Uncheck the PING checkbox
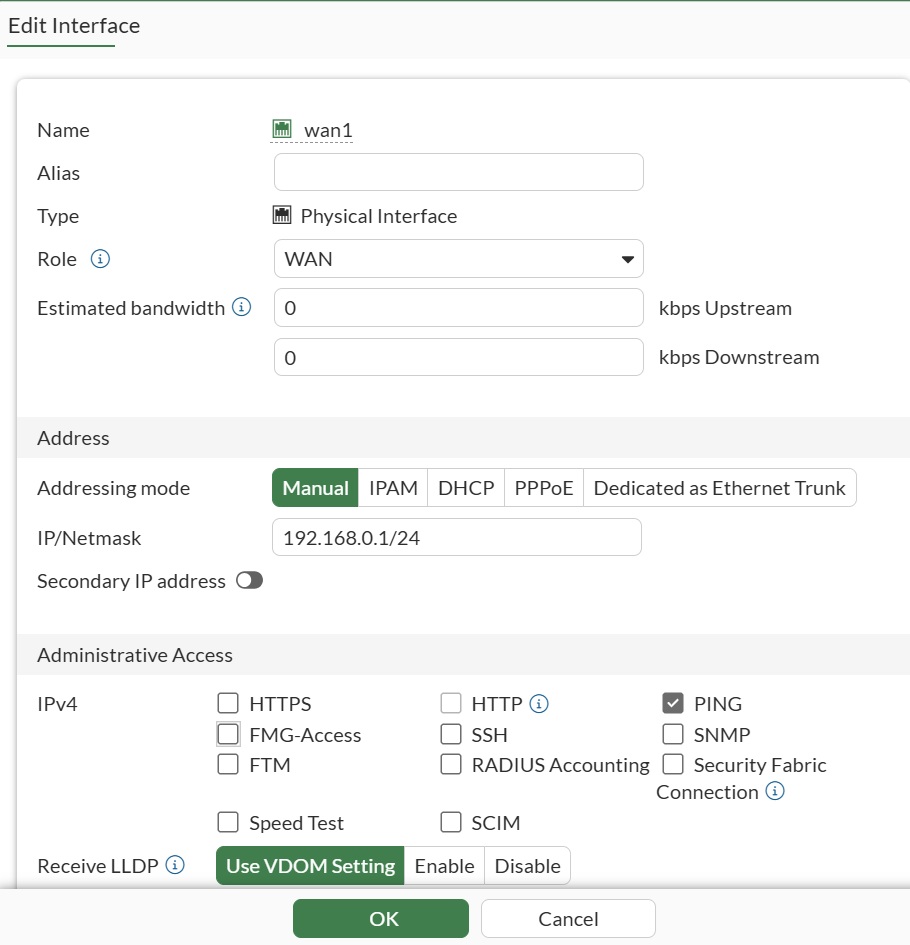This screenshot has width=910, height=945. tap(673, 703)
